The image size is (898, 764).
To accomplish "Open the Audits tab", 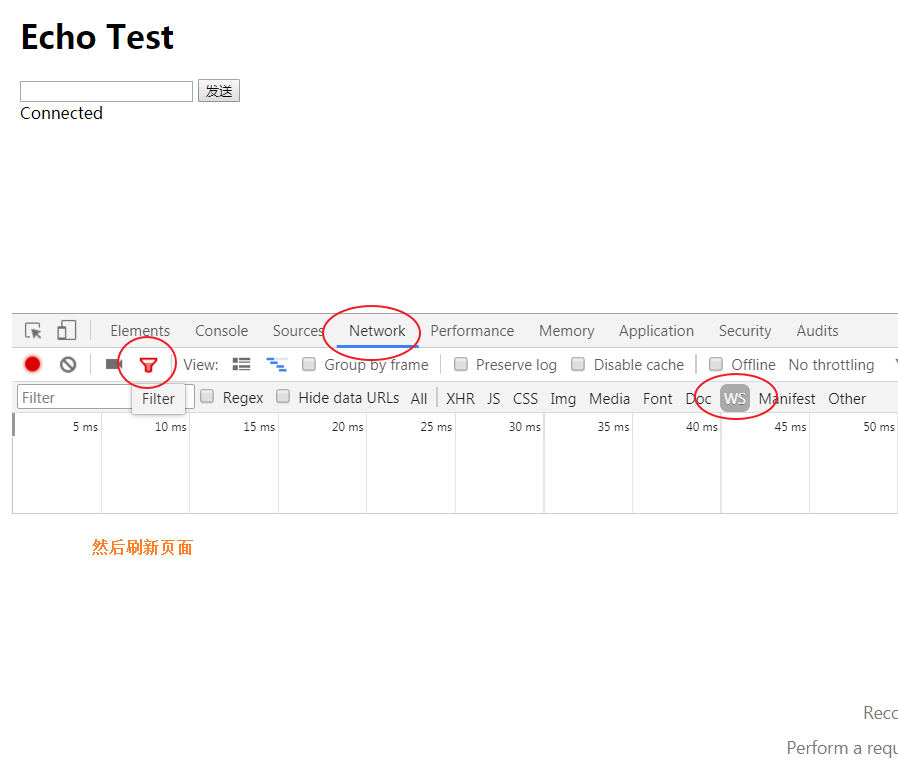I will tap(817, 331).
